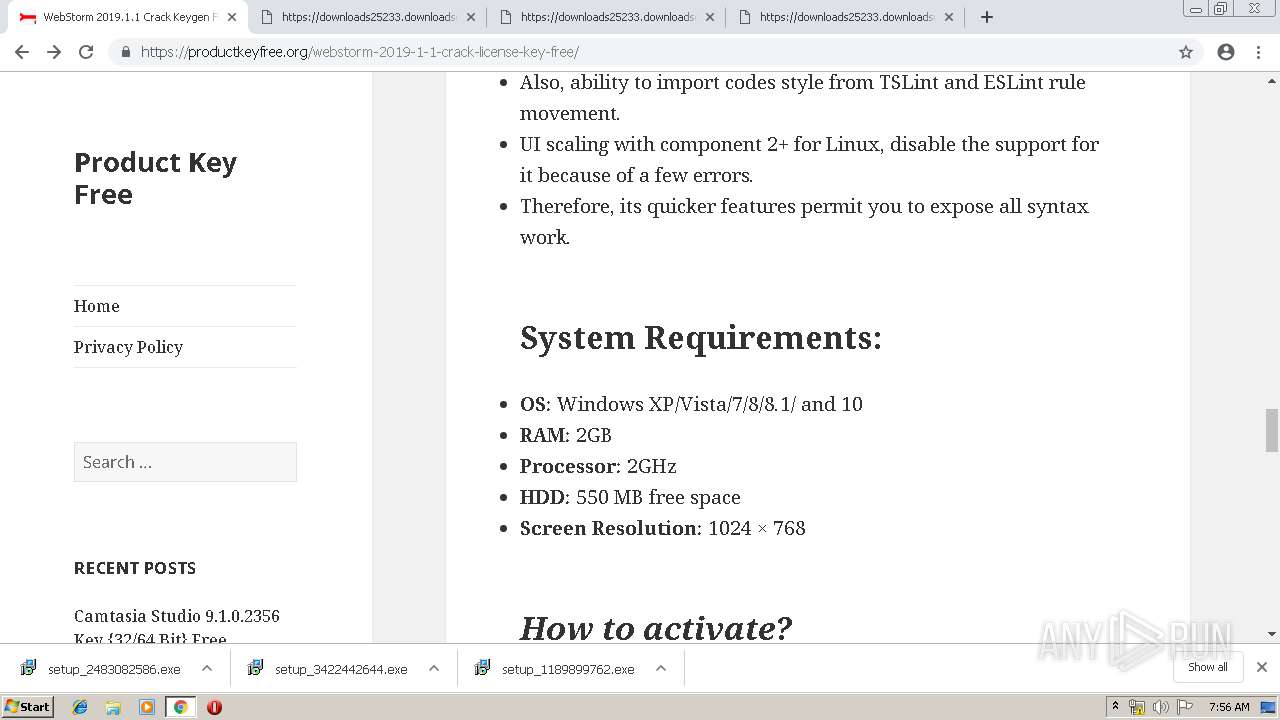
Task: Click the scrollbar down arrow
Action: 1272,634
